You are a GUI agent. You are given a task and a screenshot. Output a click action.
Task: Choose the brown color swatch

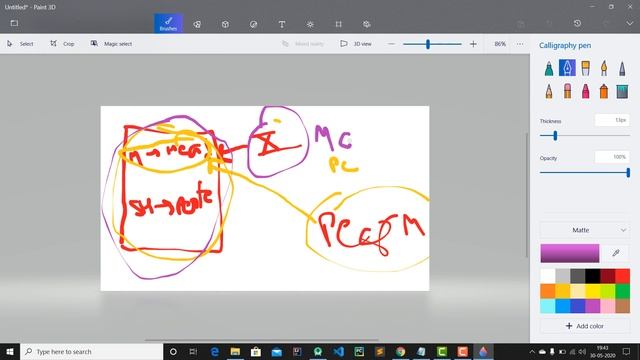622,306
